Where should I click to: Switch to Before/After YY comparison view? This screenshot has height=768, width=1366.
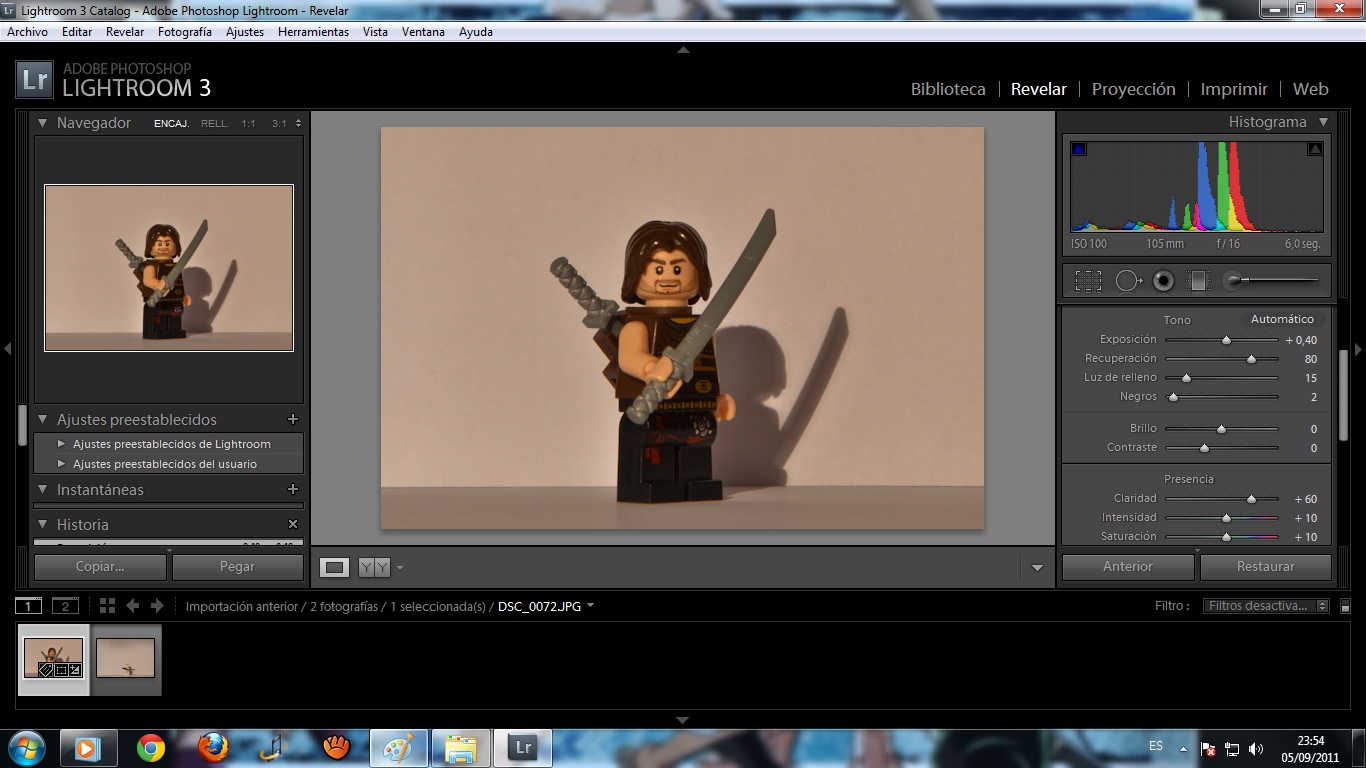click(374, 567)
